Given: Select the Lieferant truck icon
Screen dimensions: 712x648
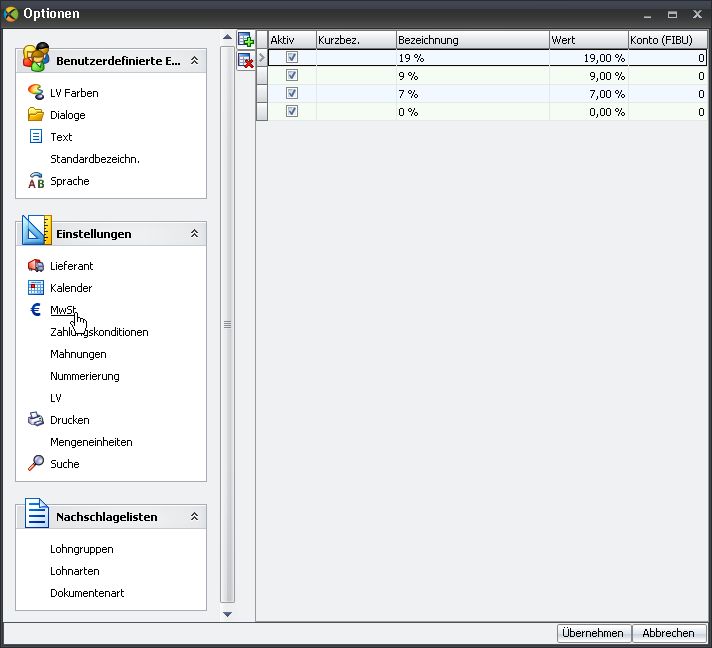Looking at the screenshot, I should 36,266.
